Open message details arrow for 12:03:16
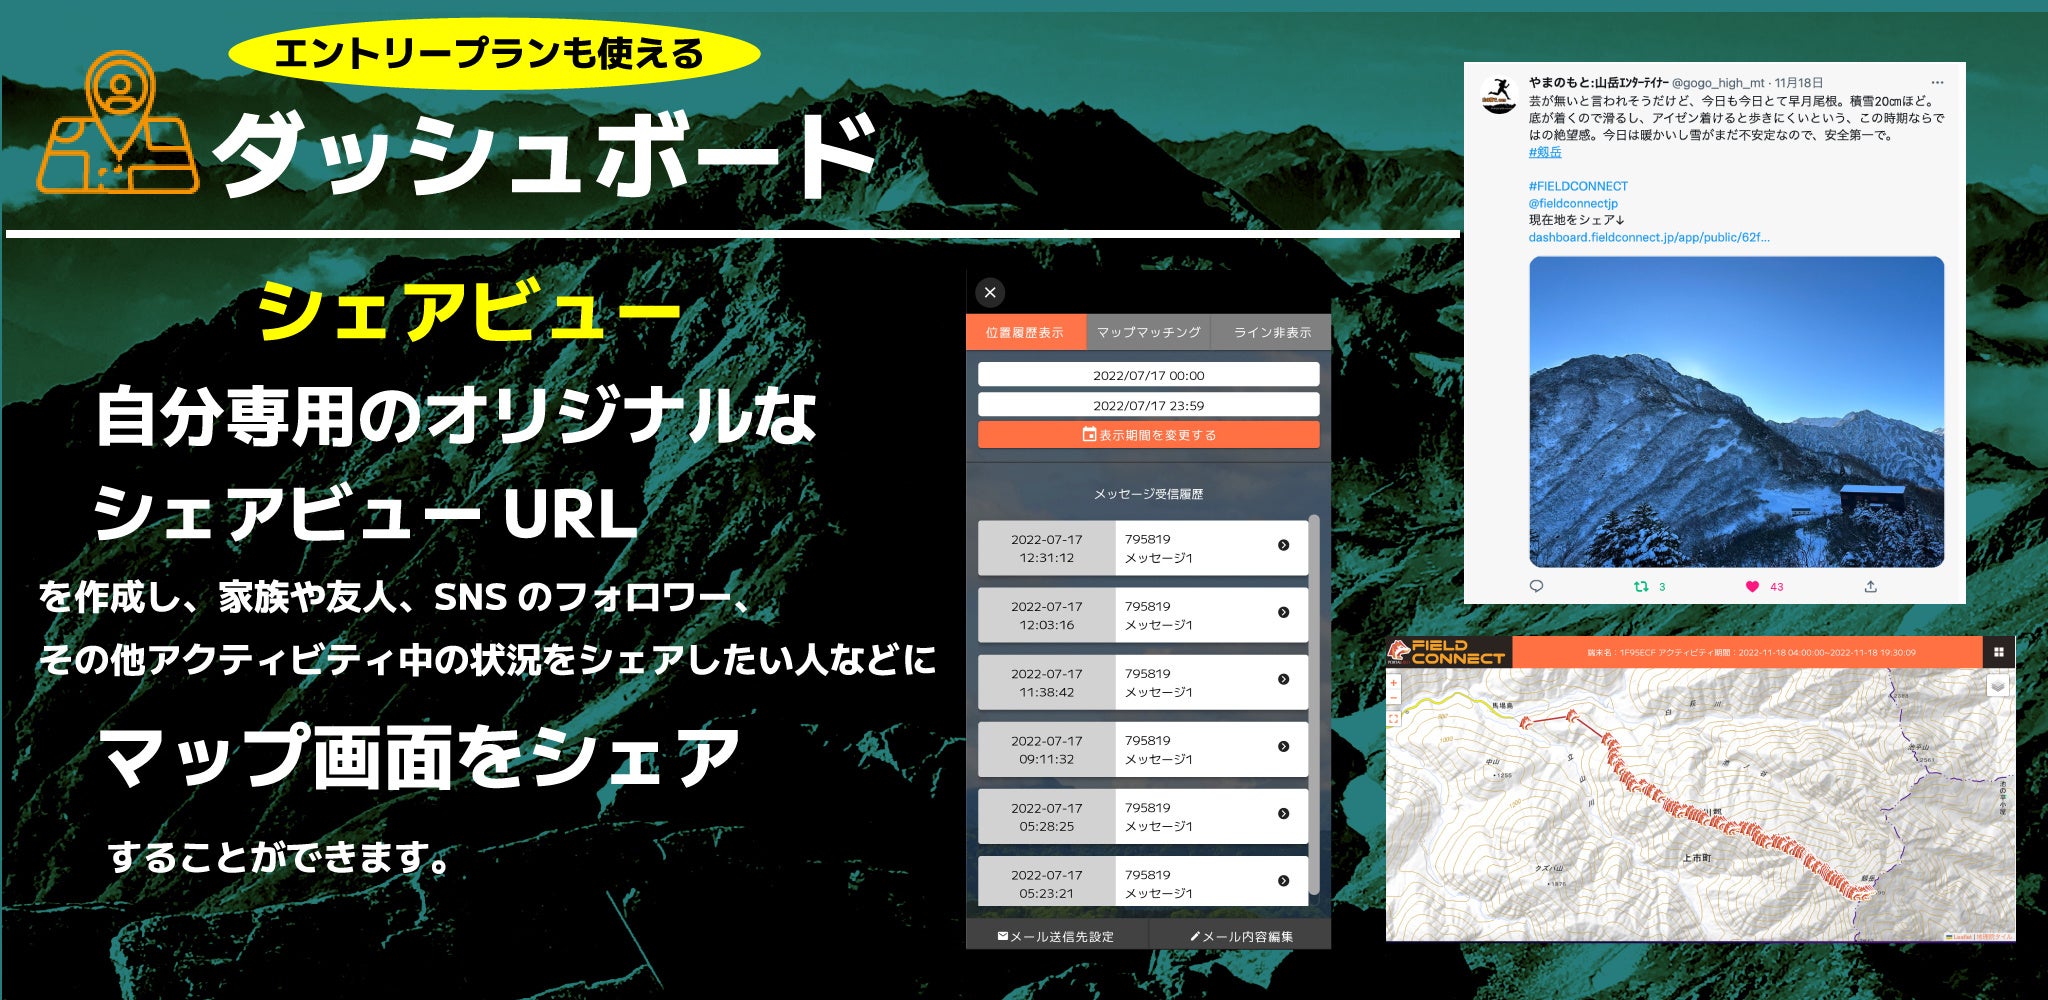This screenshot has height=1000, width=2048. [1284, 612]
